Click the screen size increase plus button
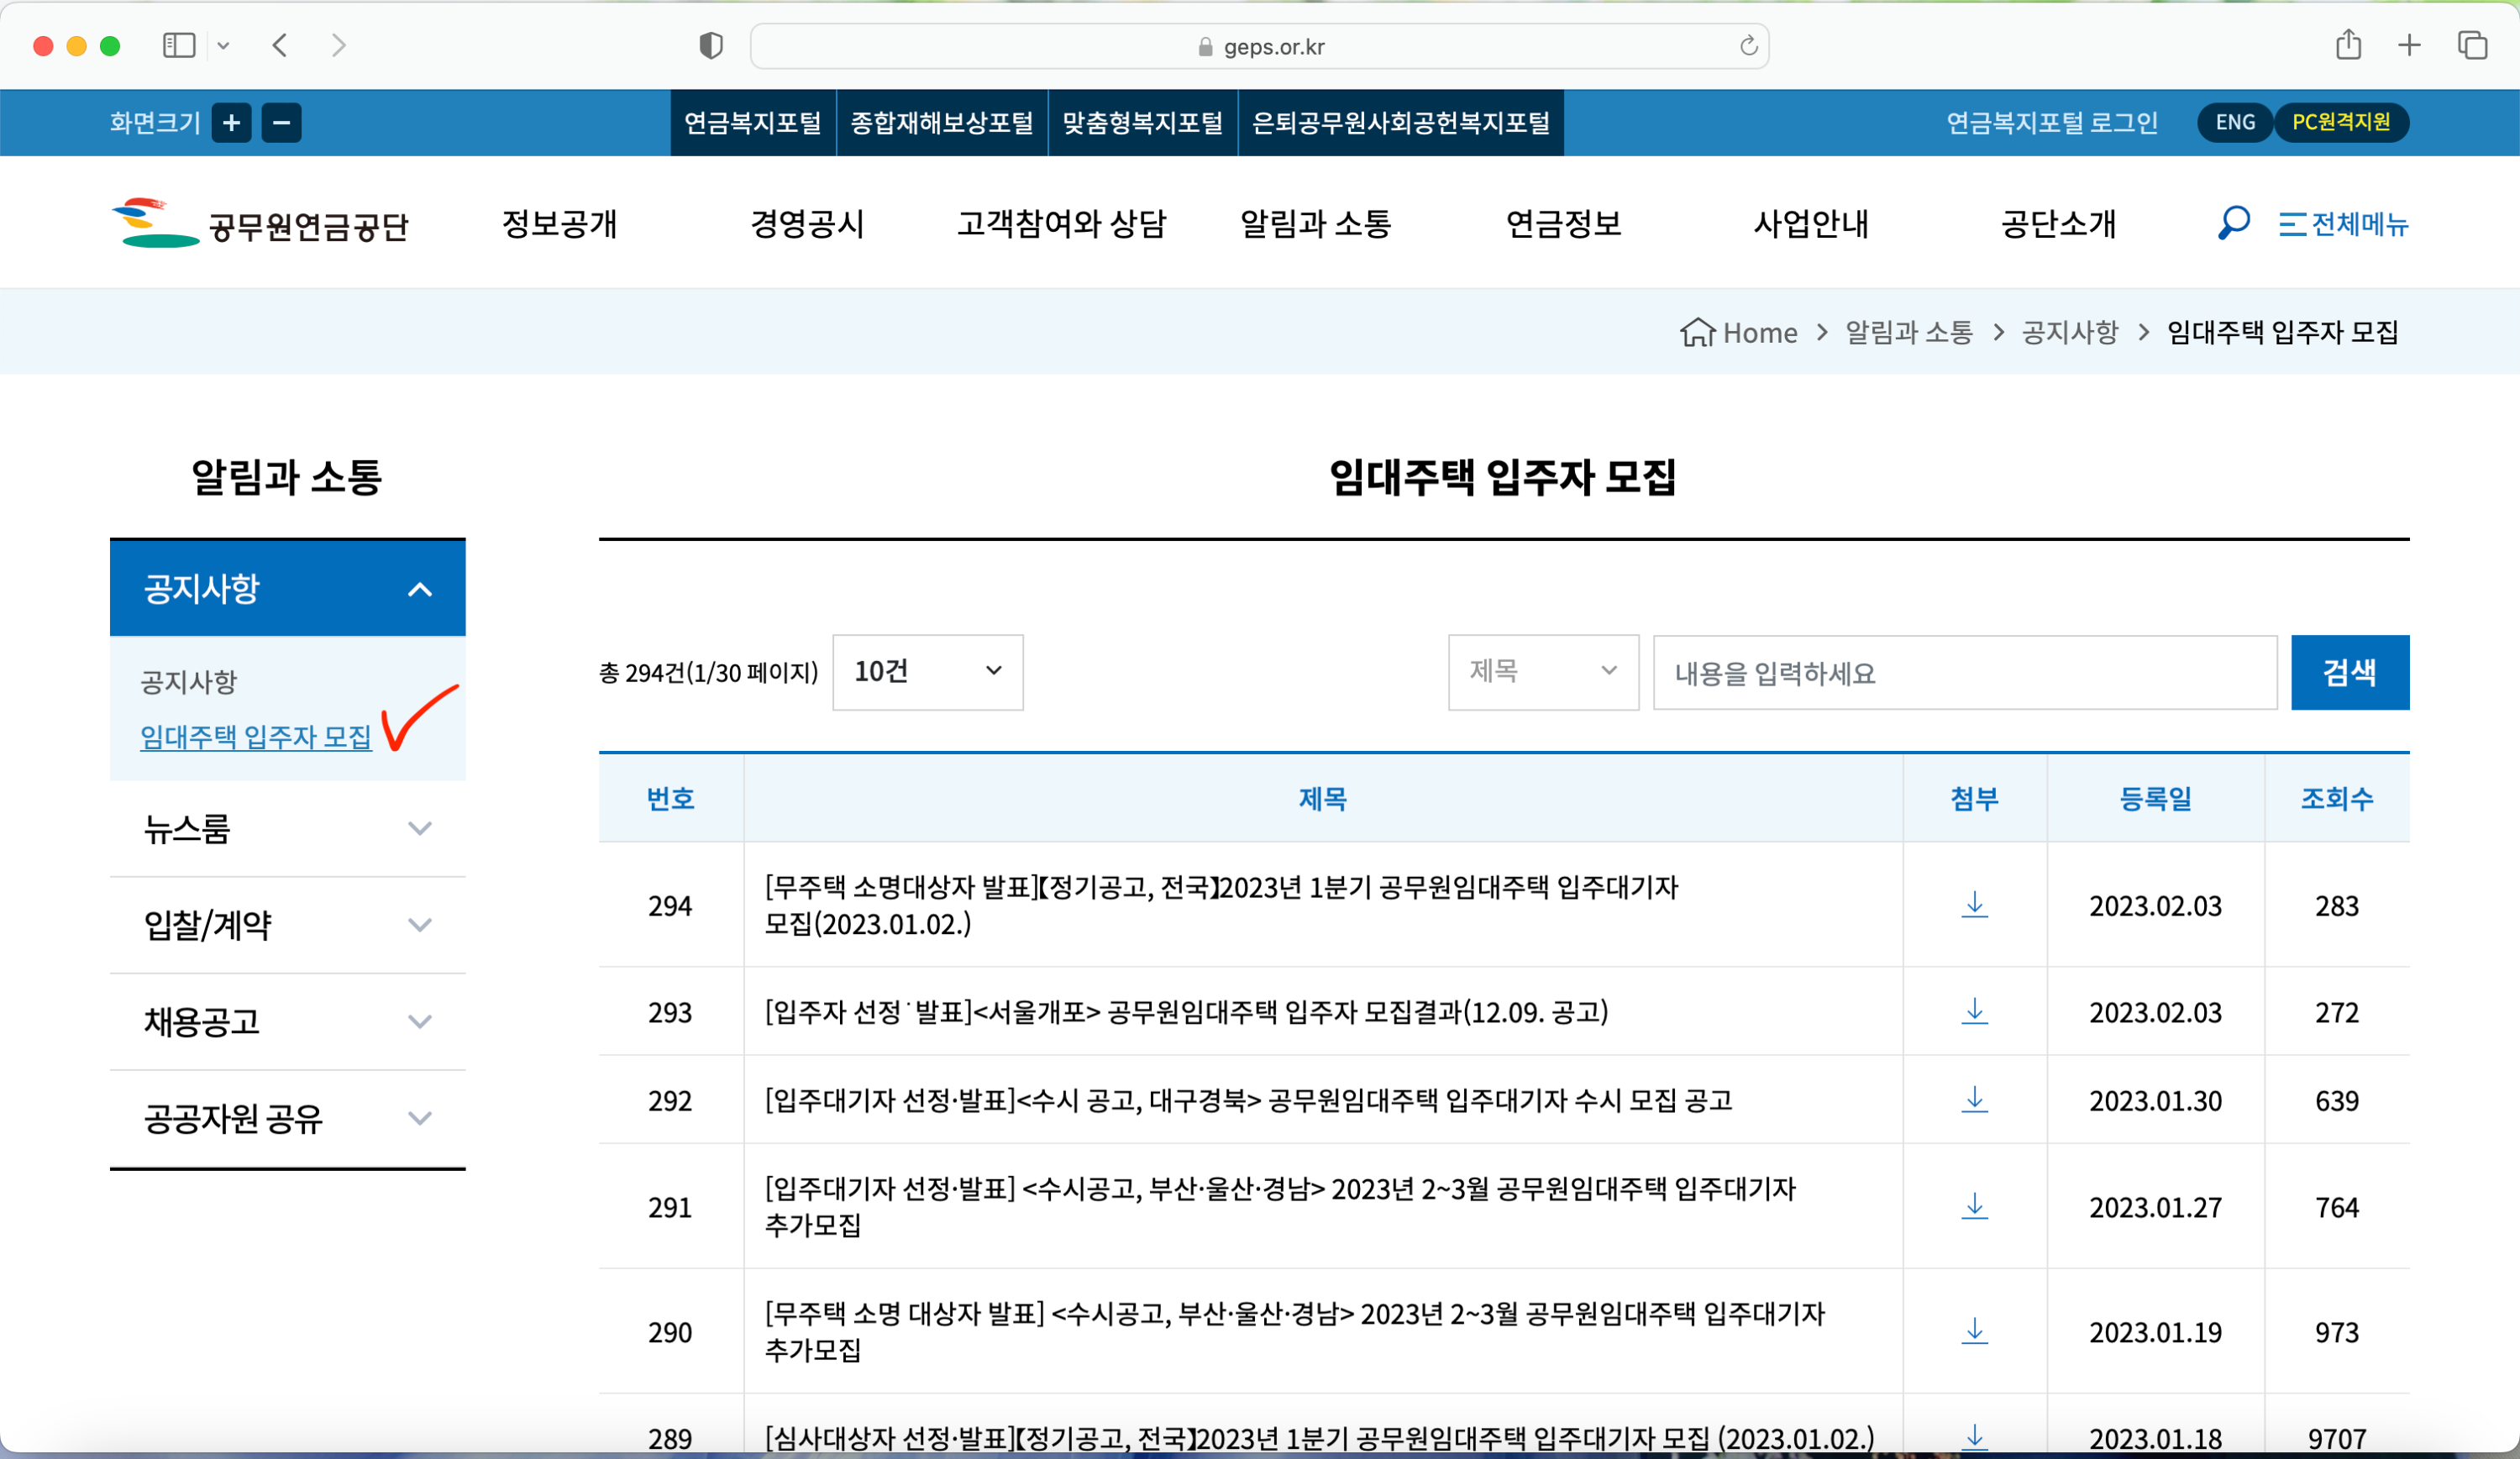The image size is (2520, 1459). [231, 123]
